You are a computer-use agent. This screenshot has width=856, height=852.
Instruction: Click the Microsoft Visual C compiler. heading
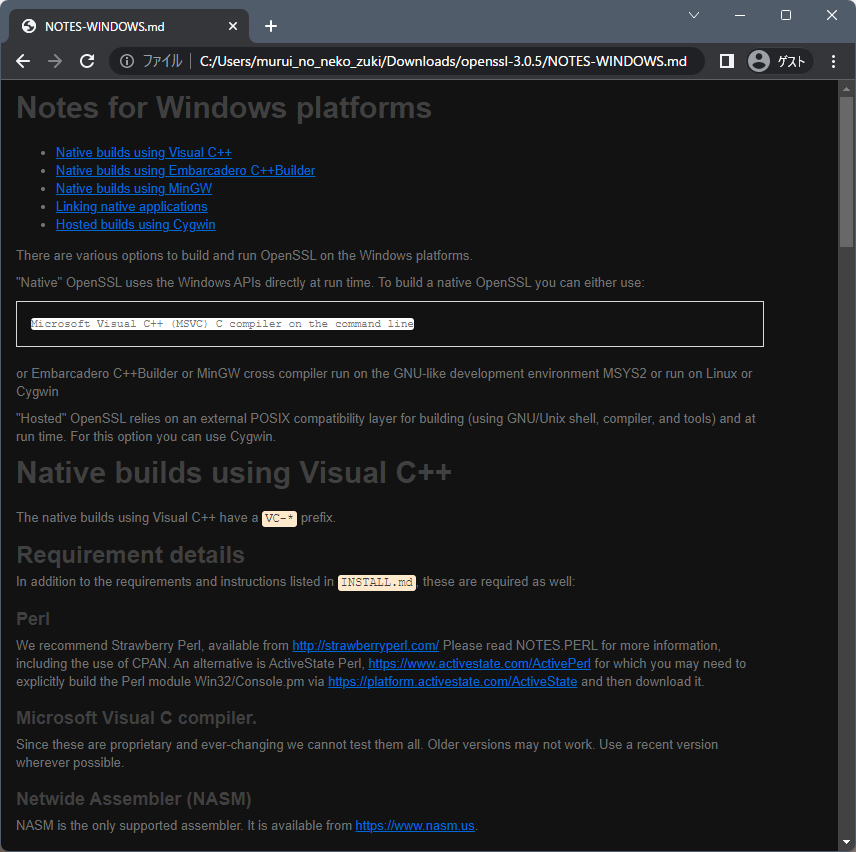pos(136,718)
